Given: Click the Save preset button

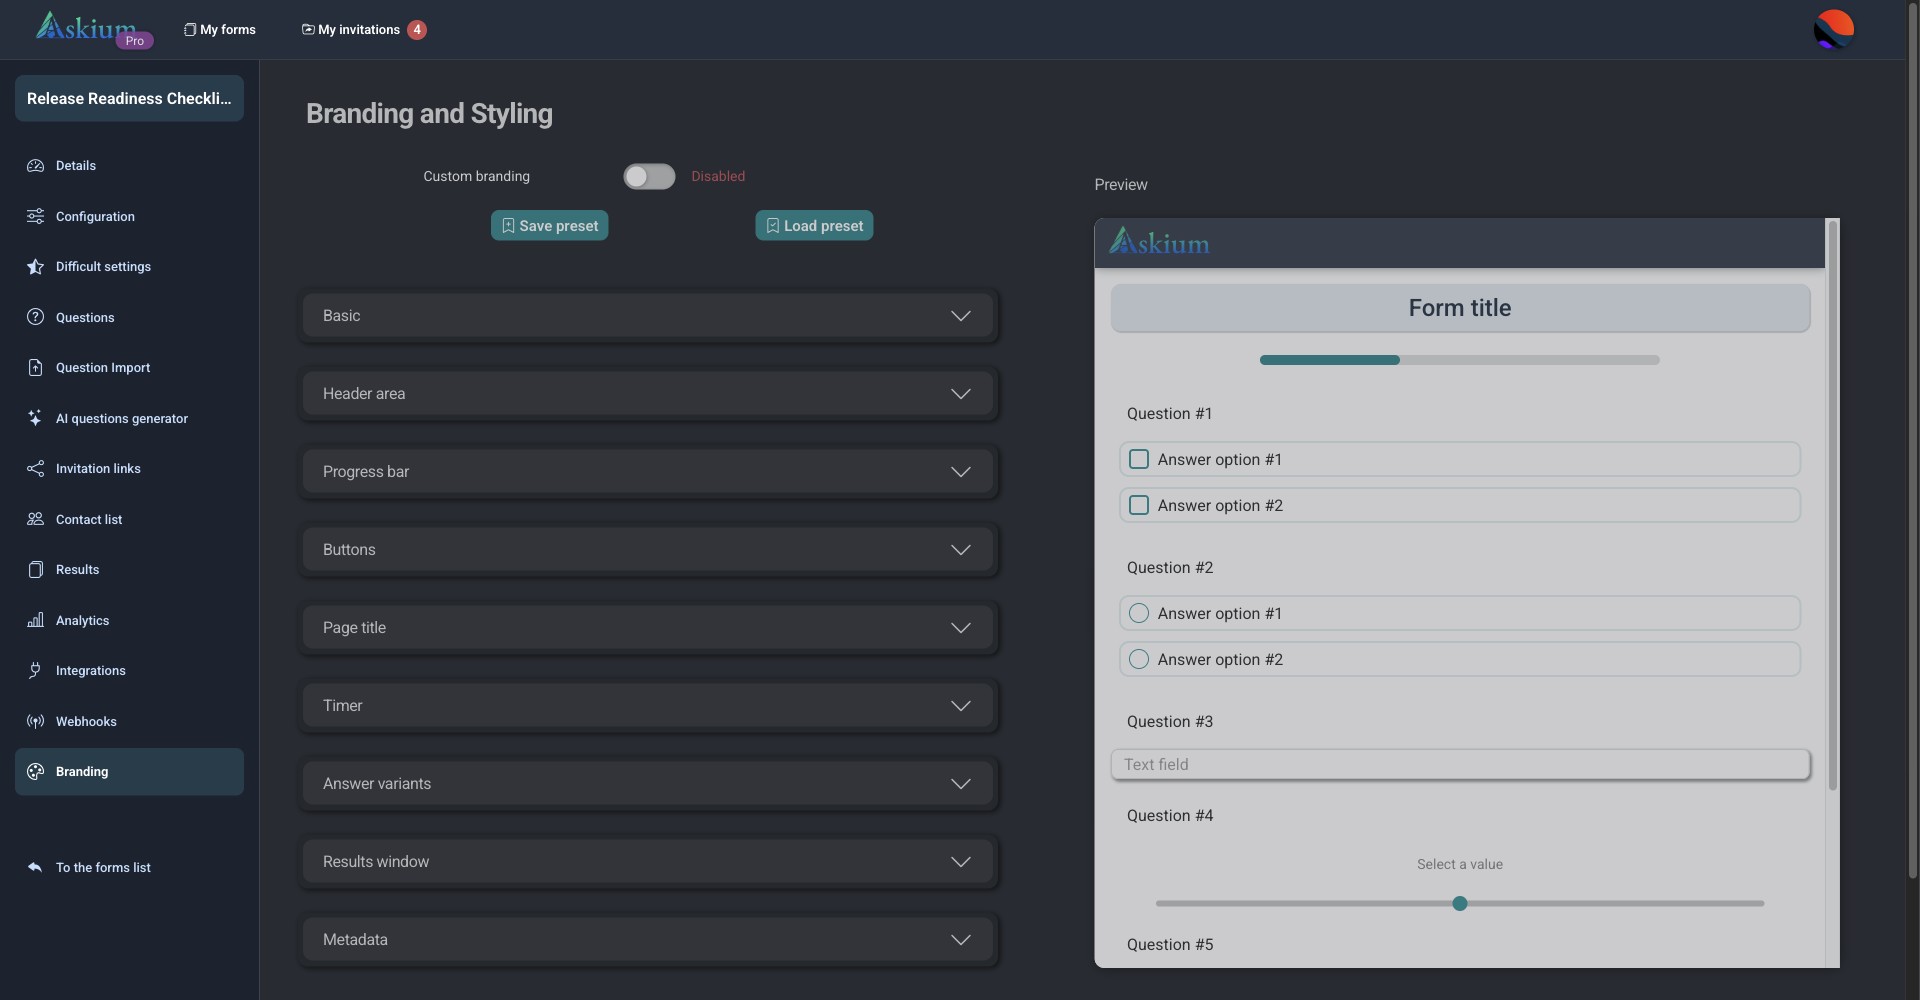Looking at the screenshot, I should [x=549, y=226].
